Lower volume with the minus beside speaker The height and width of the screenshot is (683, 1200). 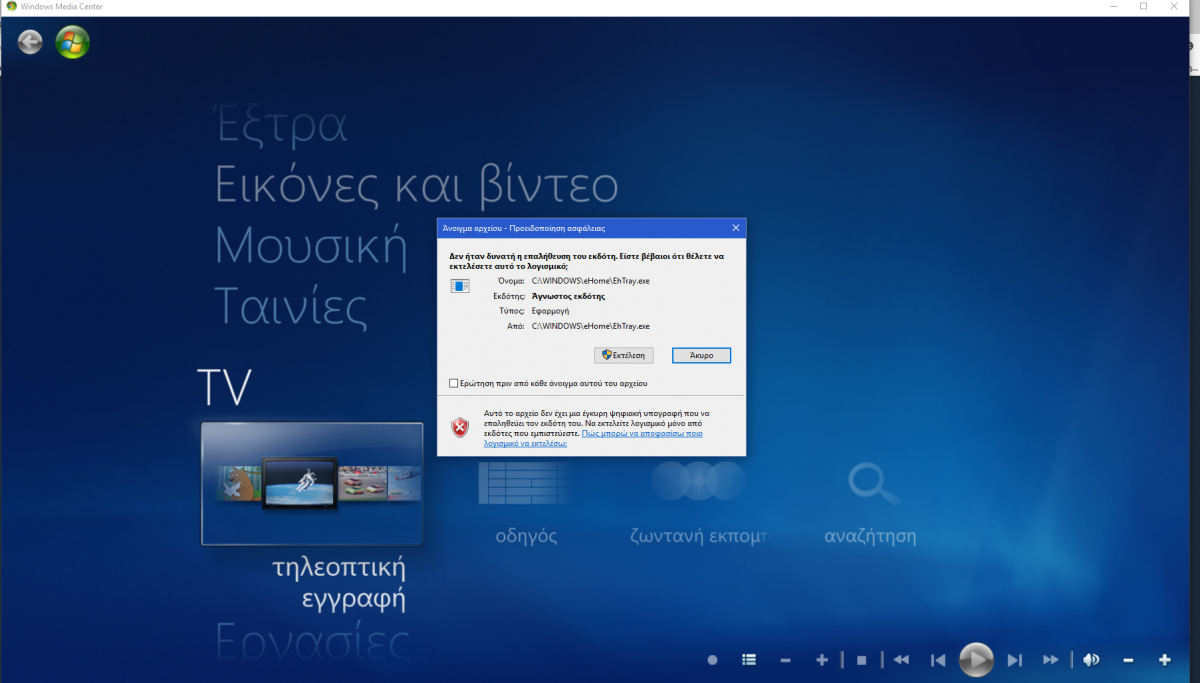click(1128, 660)
